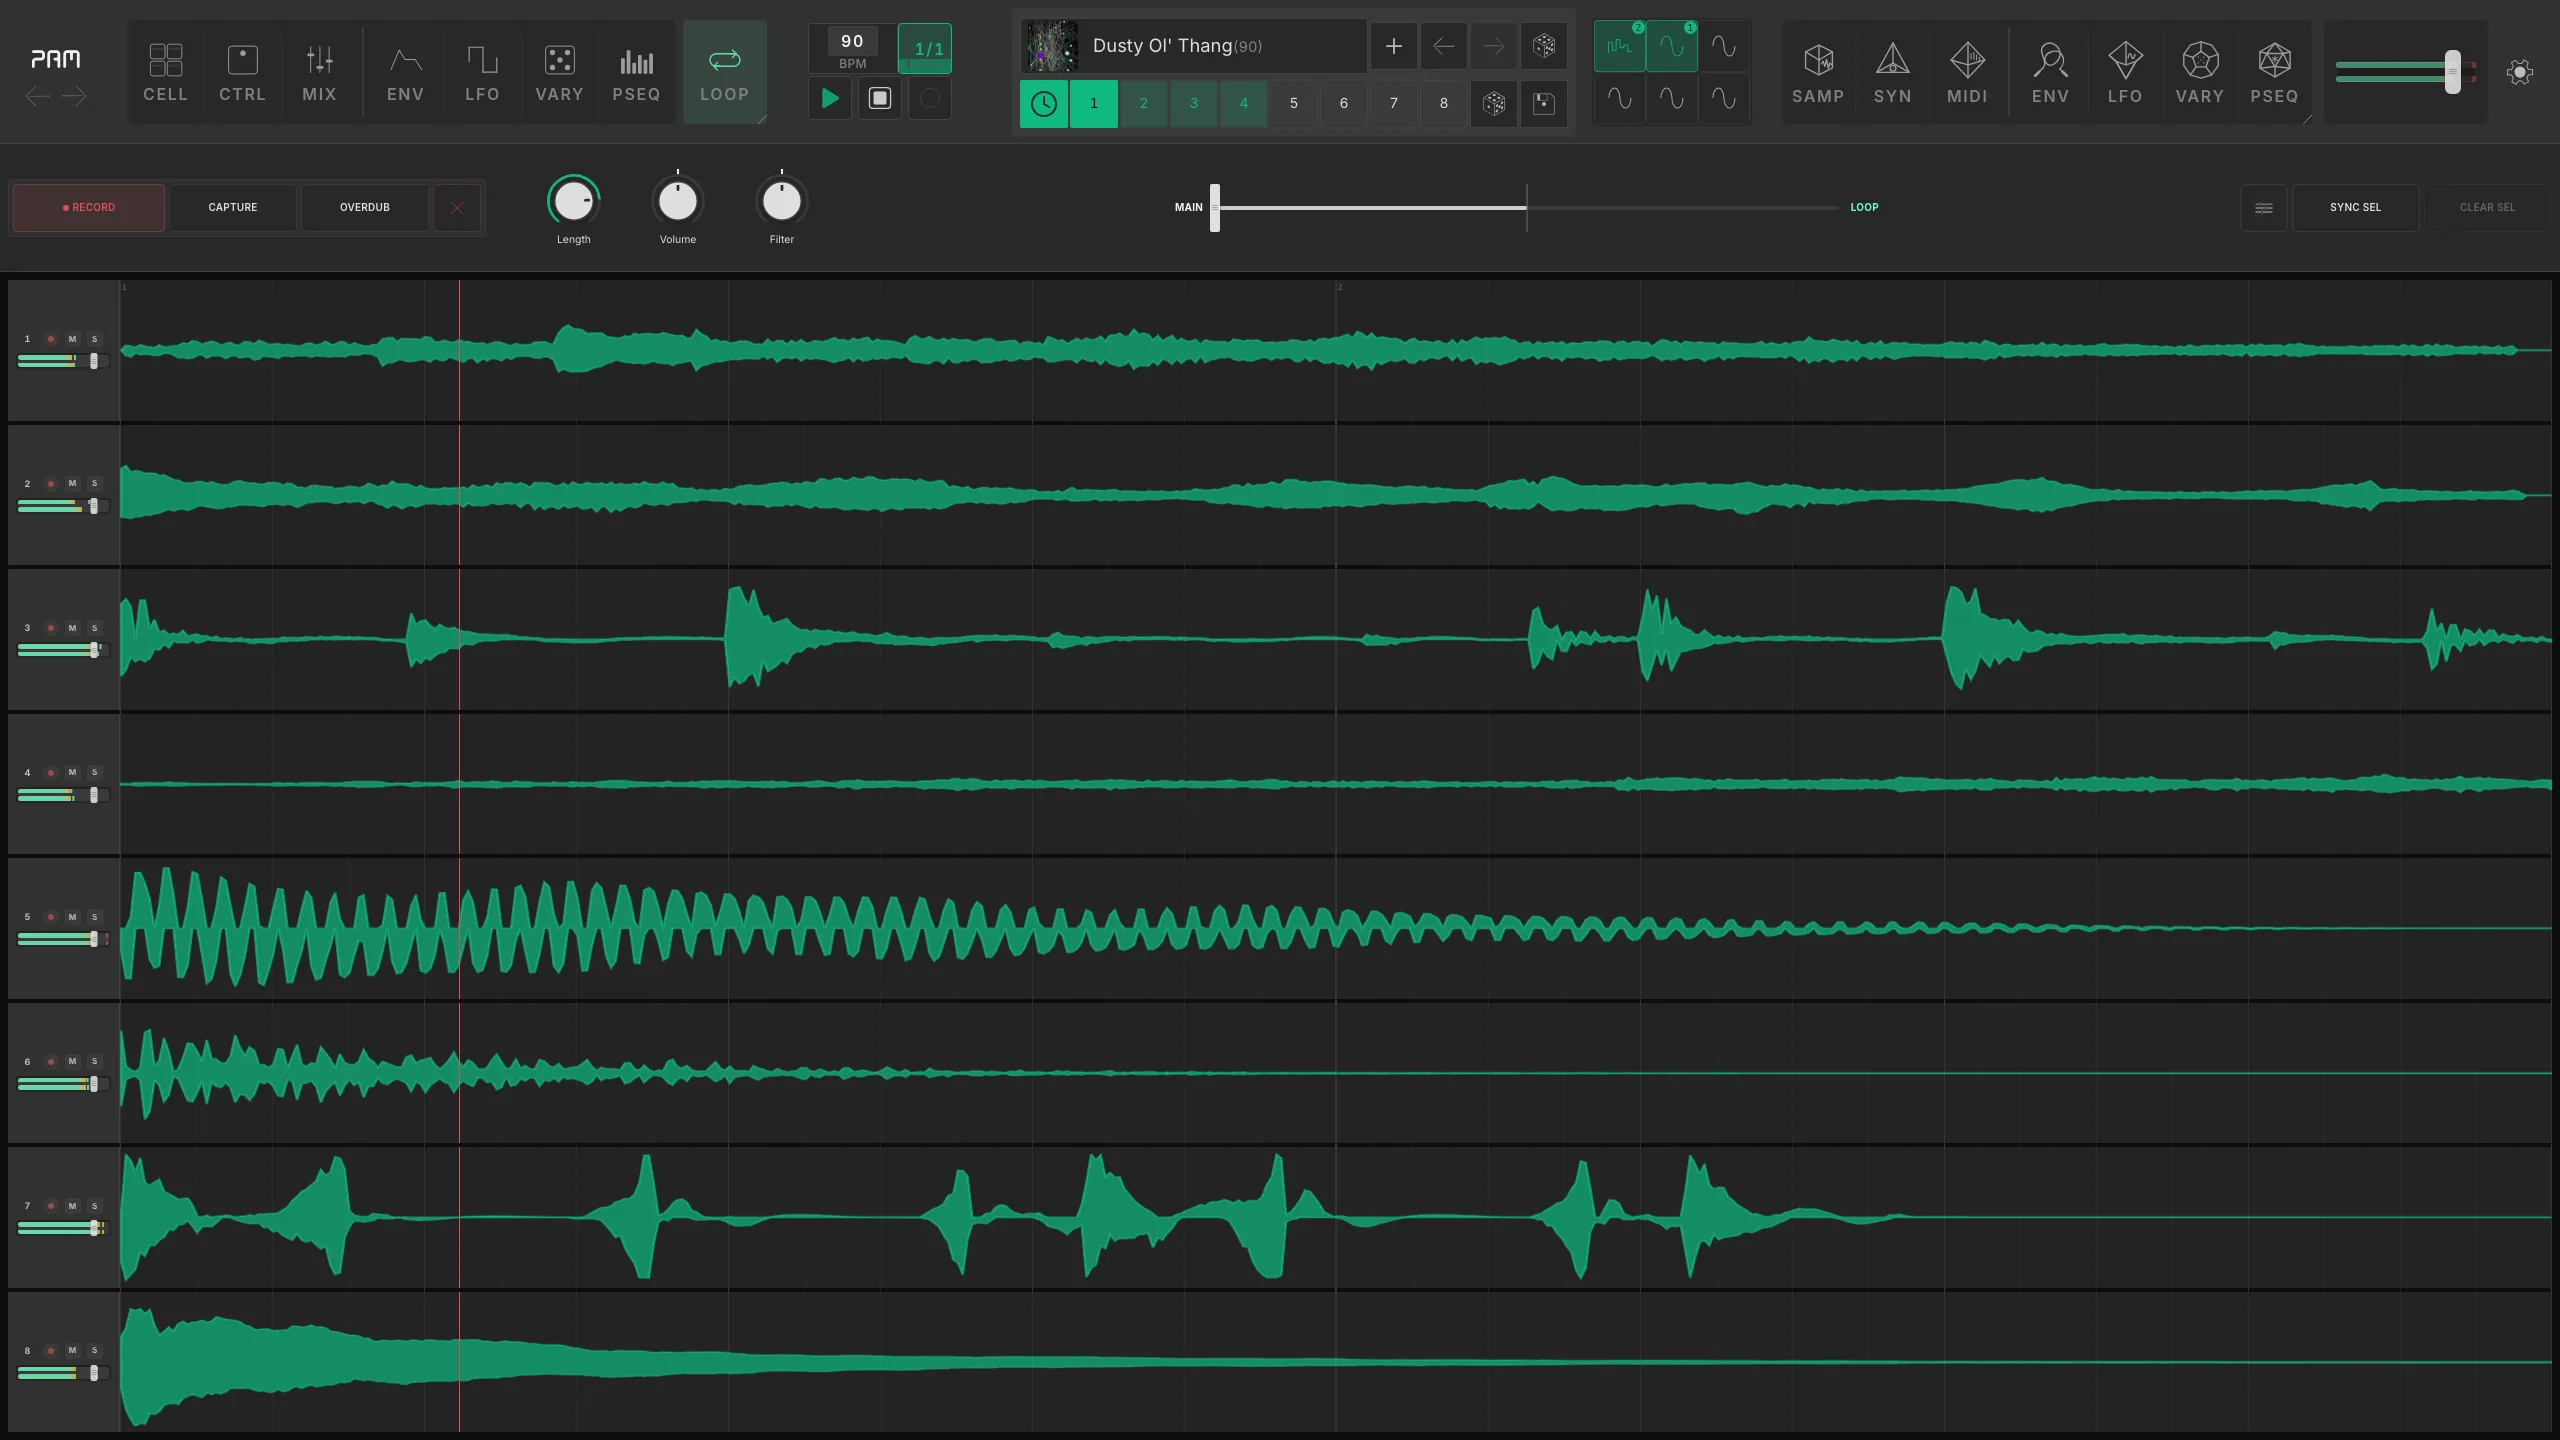Click the round record button in transport
Screen dimensions: 2560x1440
click(930, 98)
